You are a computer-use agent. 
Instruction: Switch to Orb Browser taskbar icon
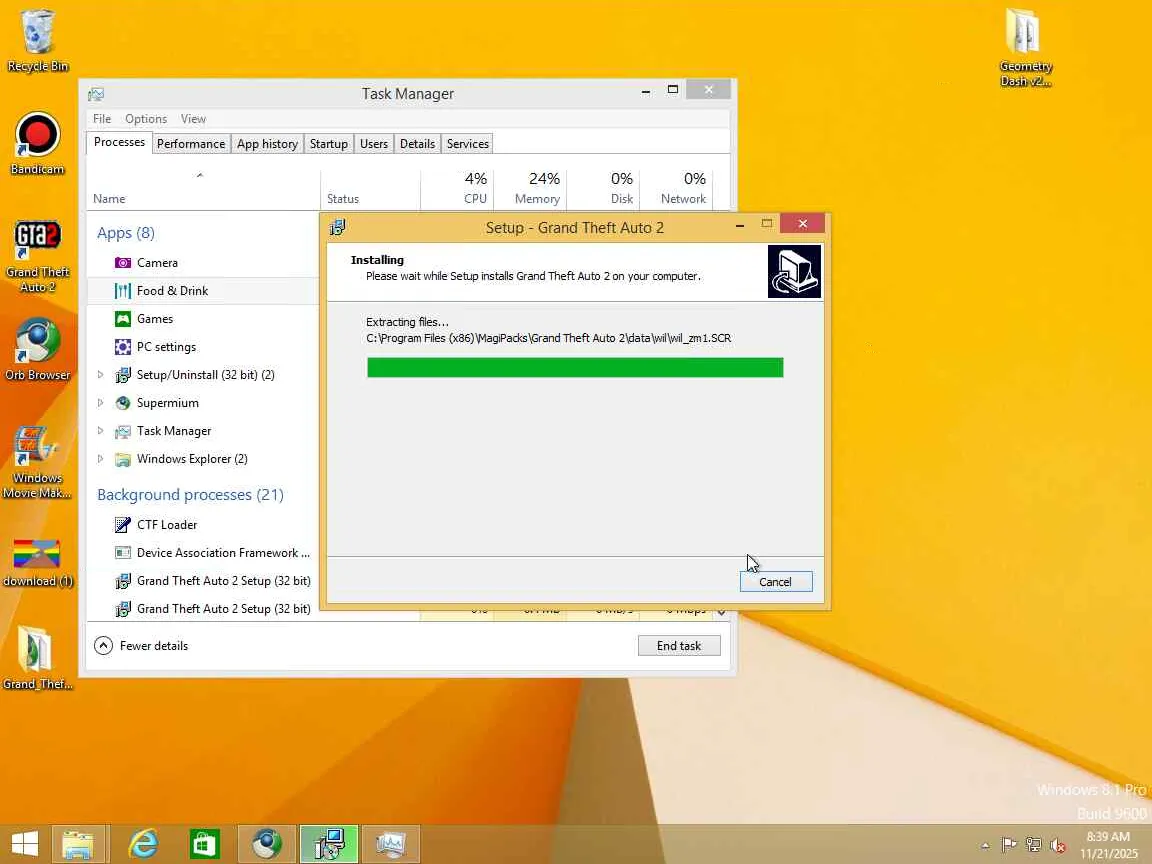266,843
